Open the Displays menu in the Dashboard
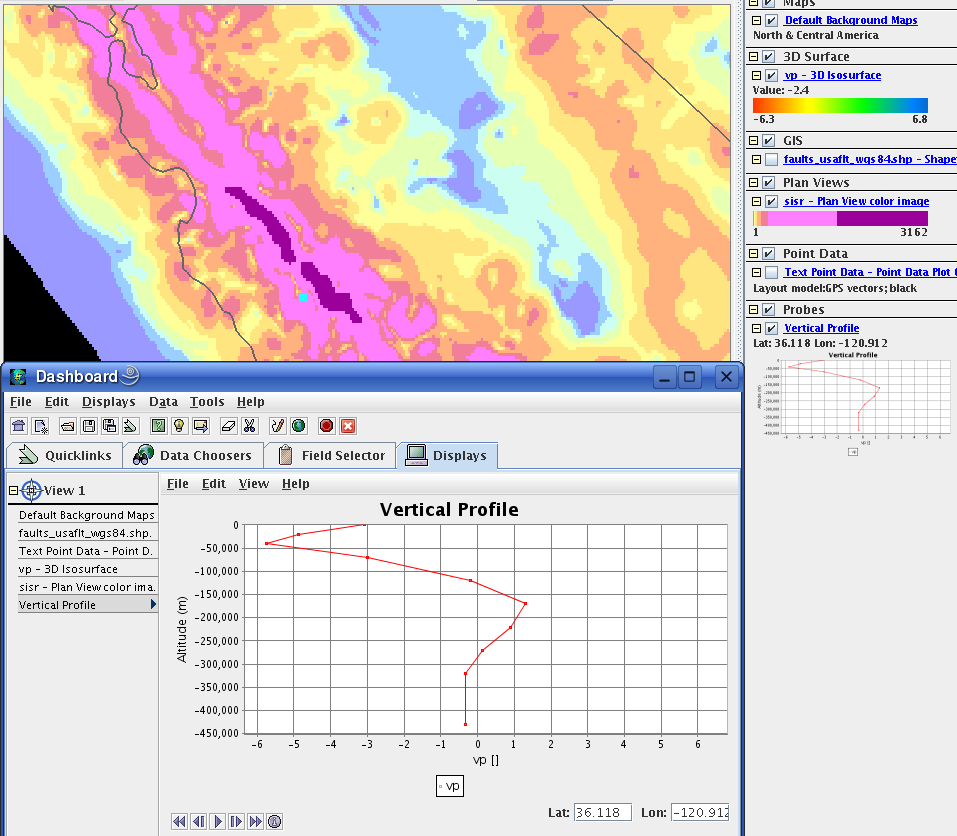Viewport: 957px width, 836px height. [108, 402]
